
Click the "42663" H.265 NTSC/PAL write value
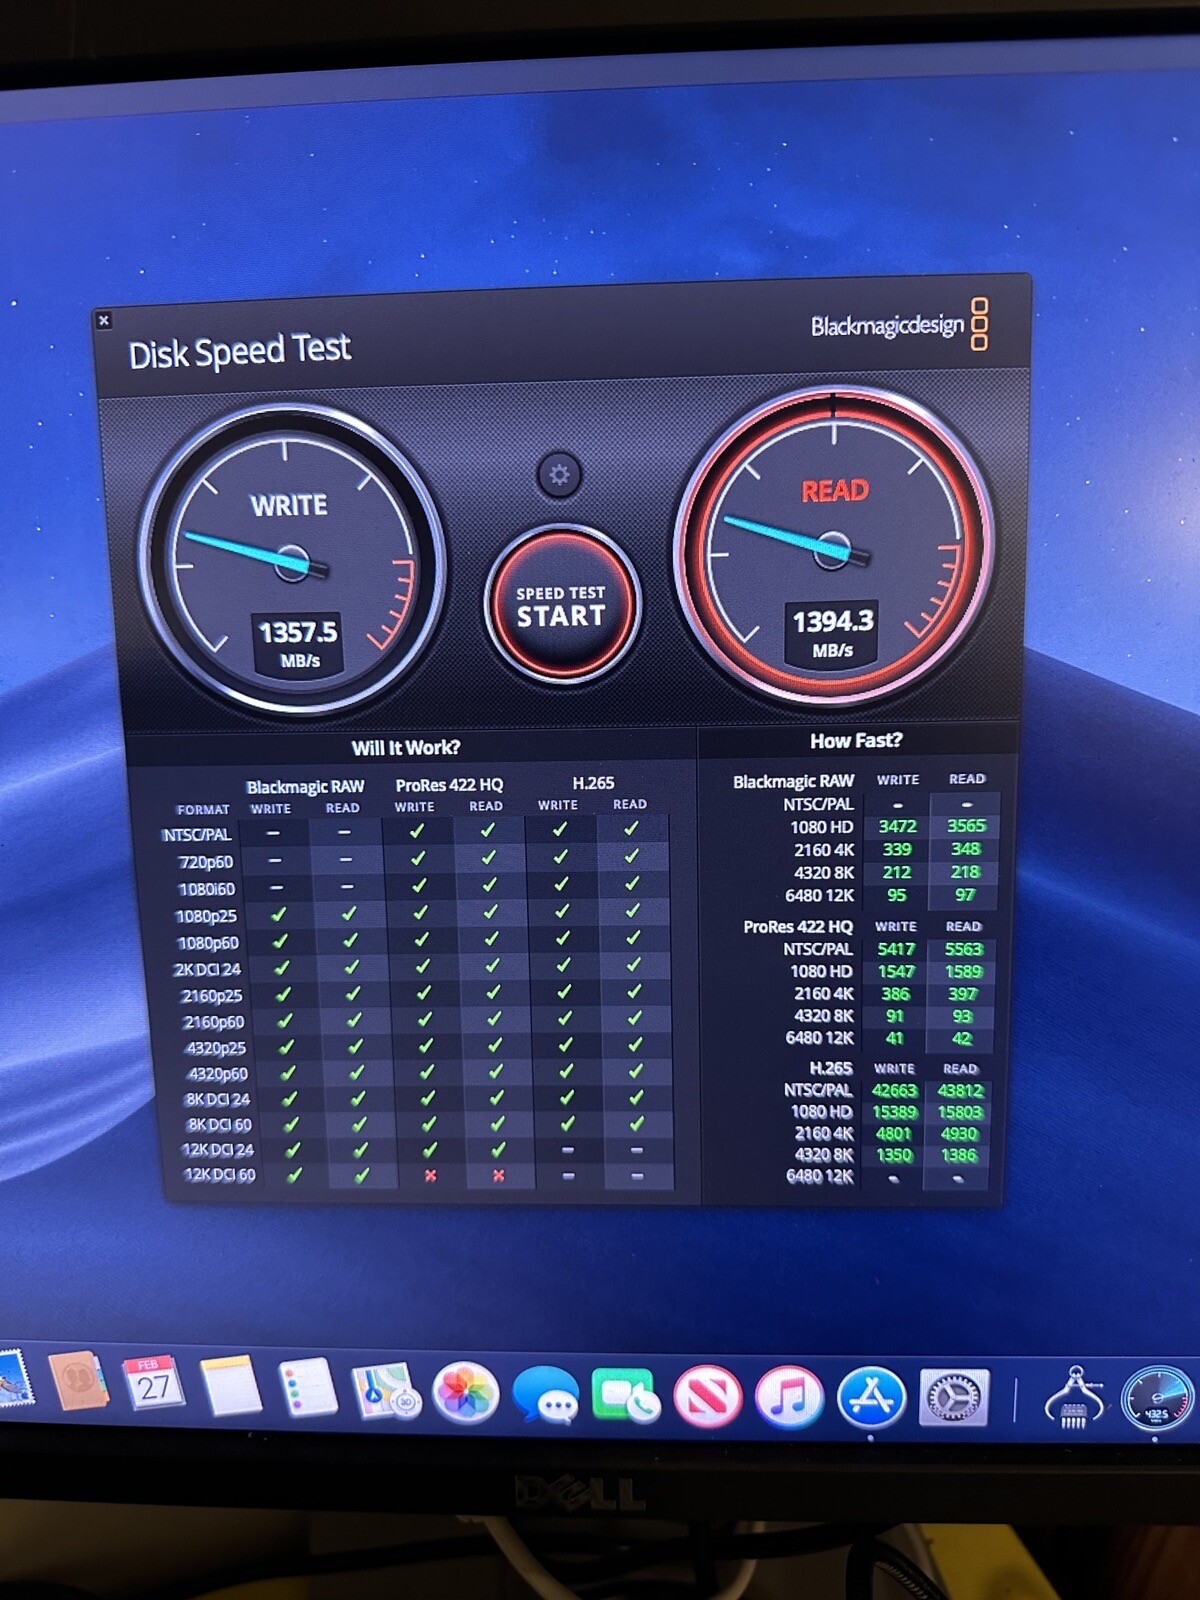(x=894, y=1090)
